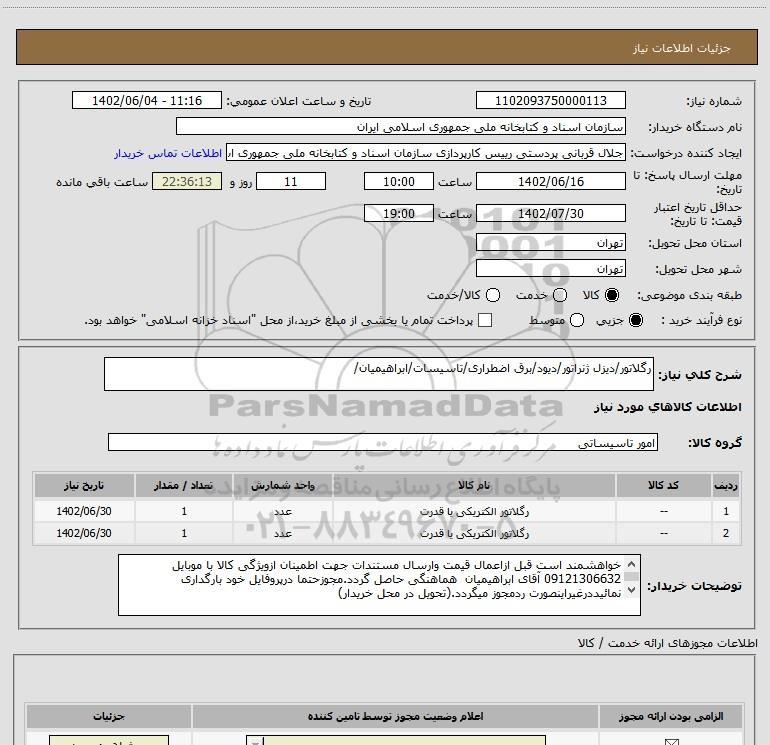This screenshot has width=770, height=745.
Task: Click row 1 need date 1402/06/30
Action: (x=83, y=511)
